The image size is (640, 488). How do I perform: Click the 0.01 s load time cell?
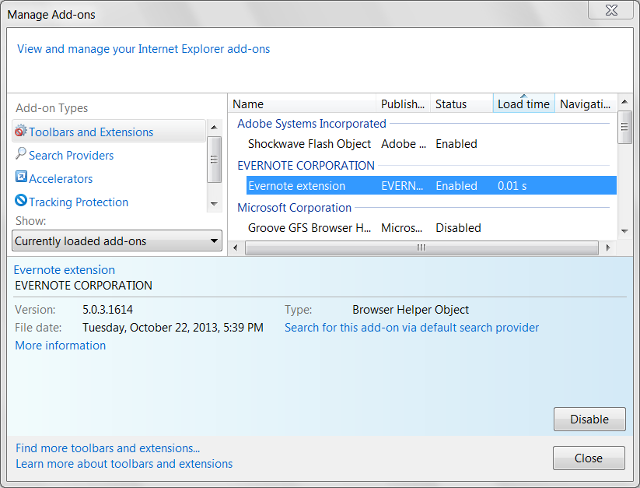tap(512, 186)
